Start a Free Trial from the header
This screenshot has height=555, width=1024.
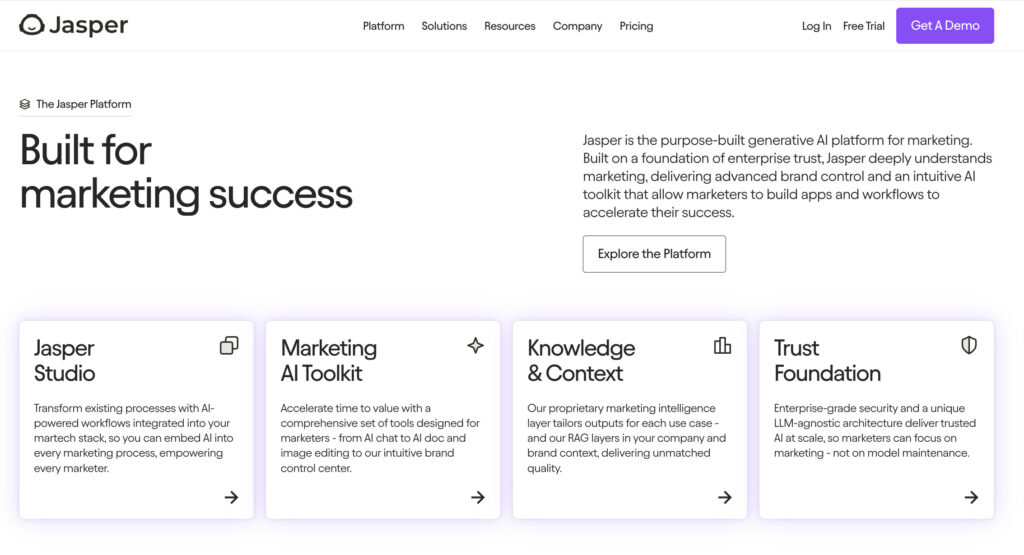click(863, 26)
